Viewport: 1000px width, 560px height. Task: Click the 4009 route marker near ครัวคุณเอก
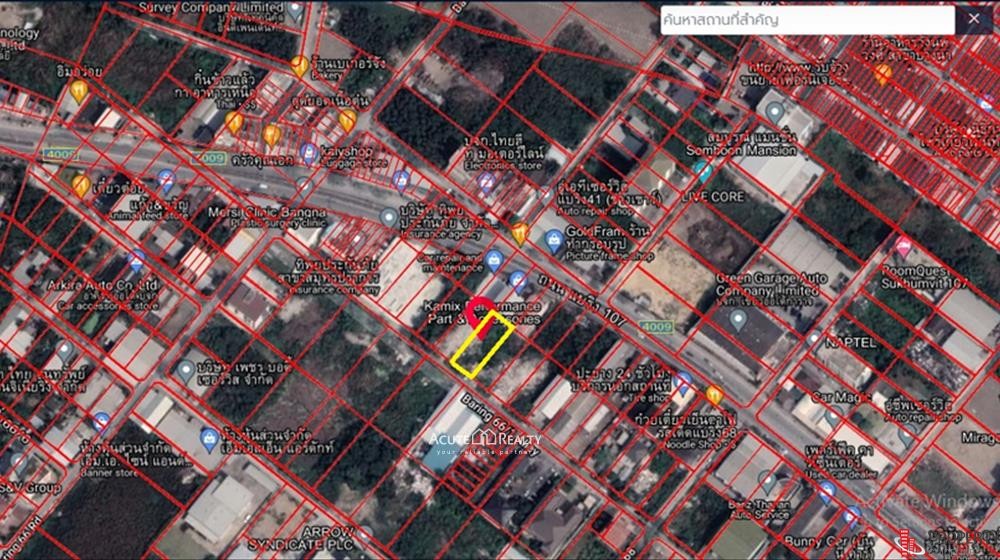click(210, 158)
